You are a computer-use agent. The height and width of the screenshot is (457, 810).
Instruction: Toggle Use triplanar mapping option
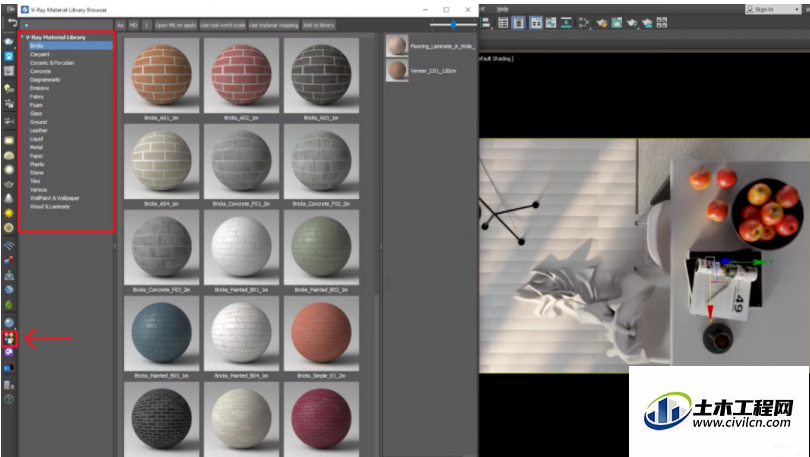[273, 25]
